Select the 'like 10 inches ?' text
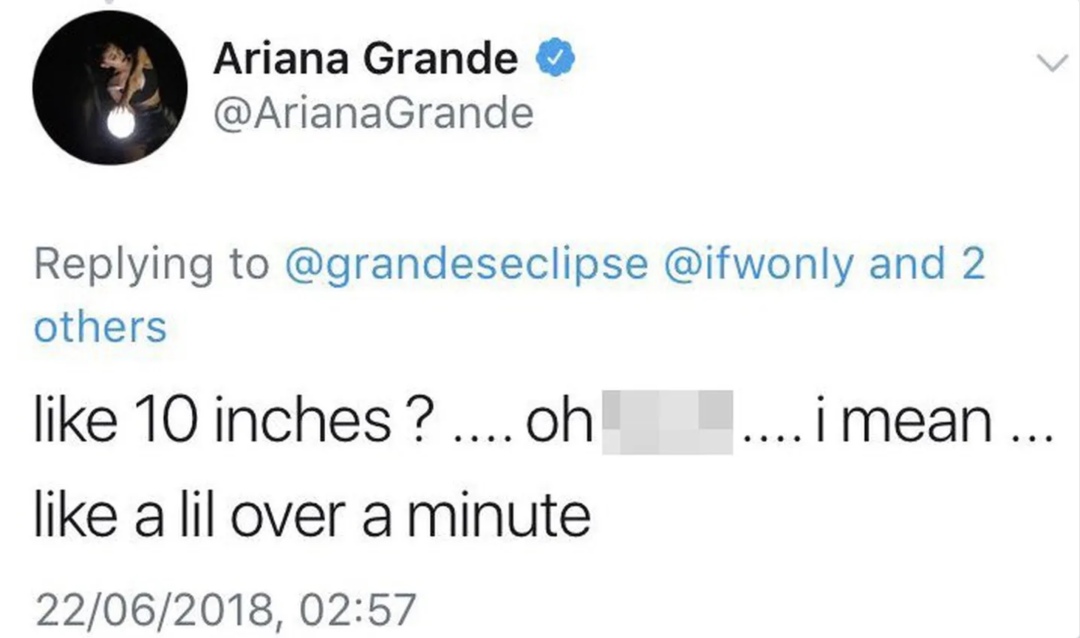 [234, 420]
